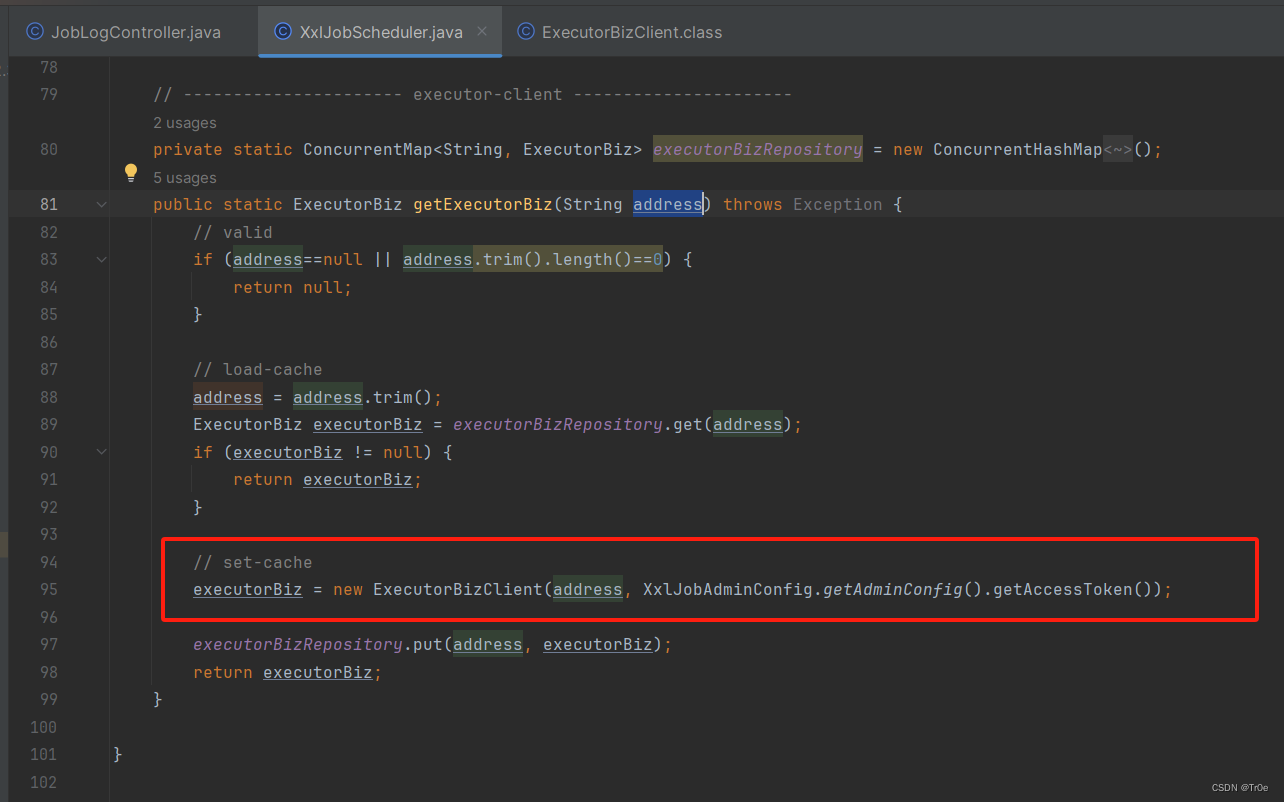Open ExecutorBizClient.class tab

[620, 32]
